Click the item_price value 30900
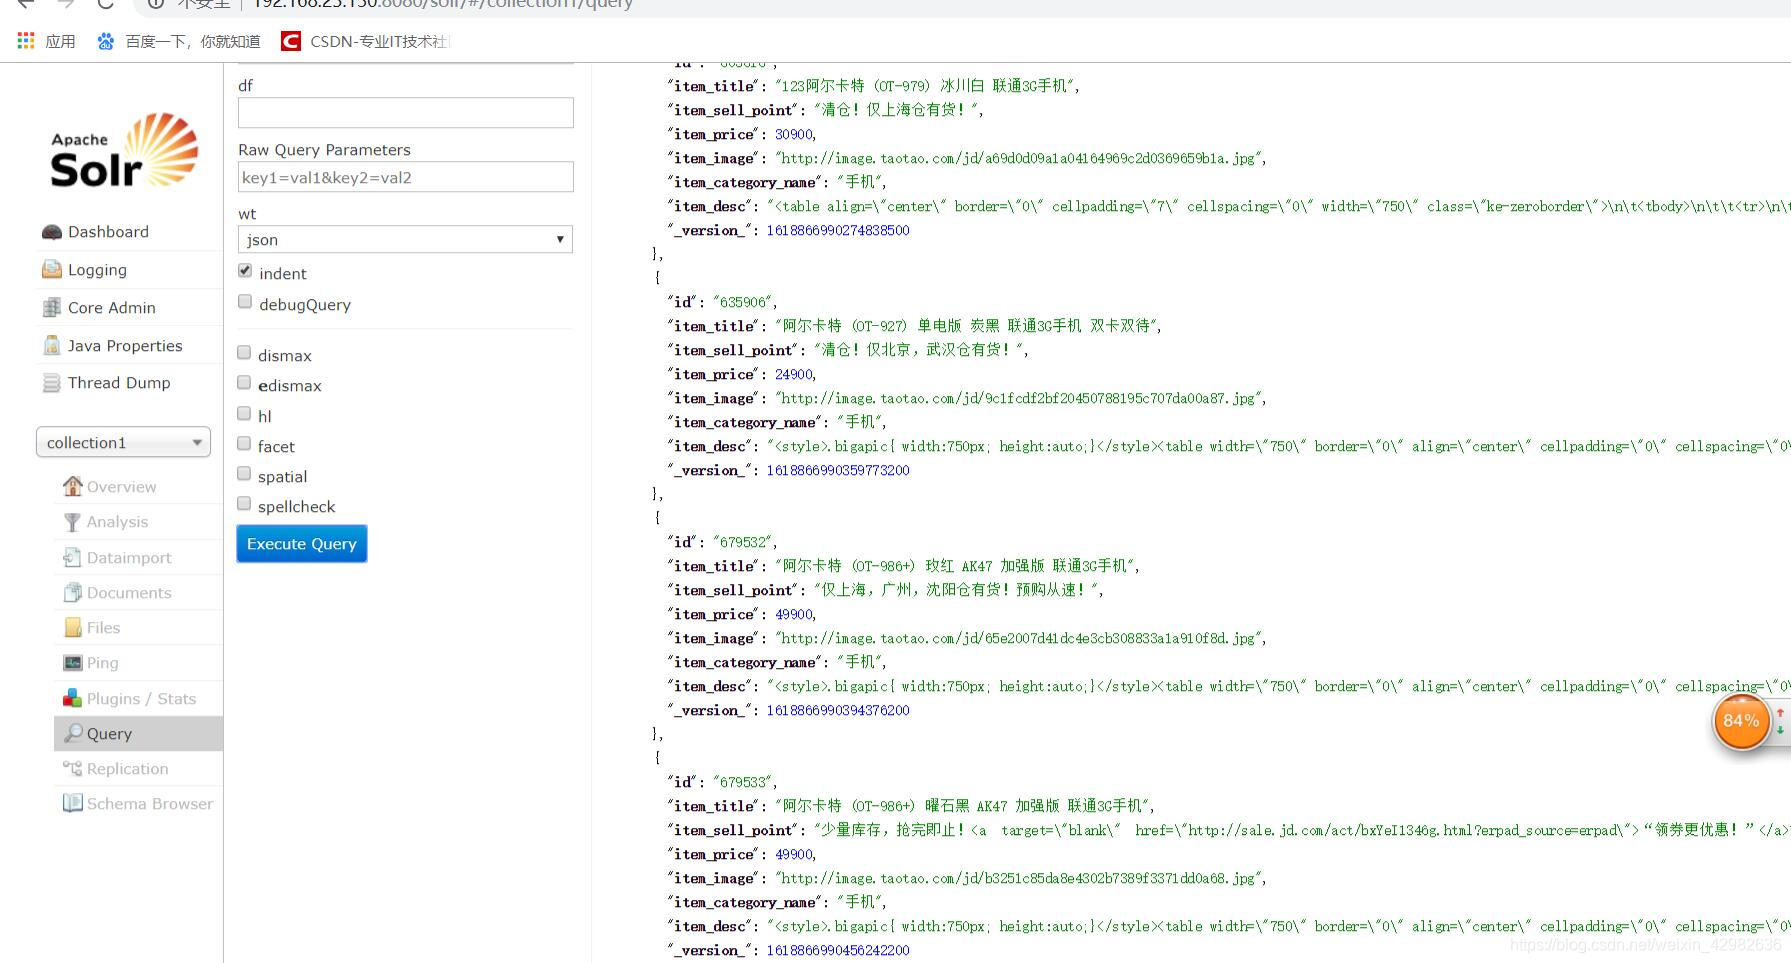 (x=794, y=134)
